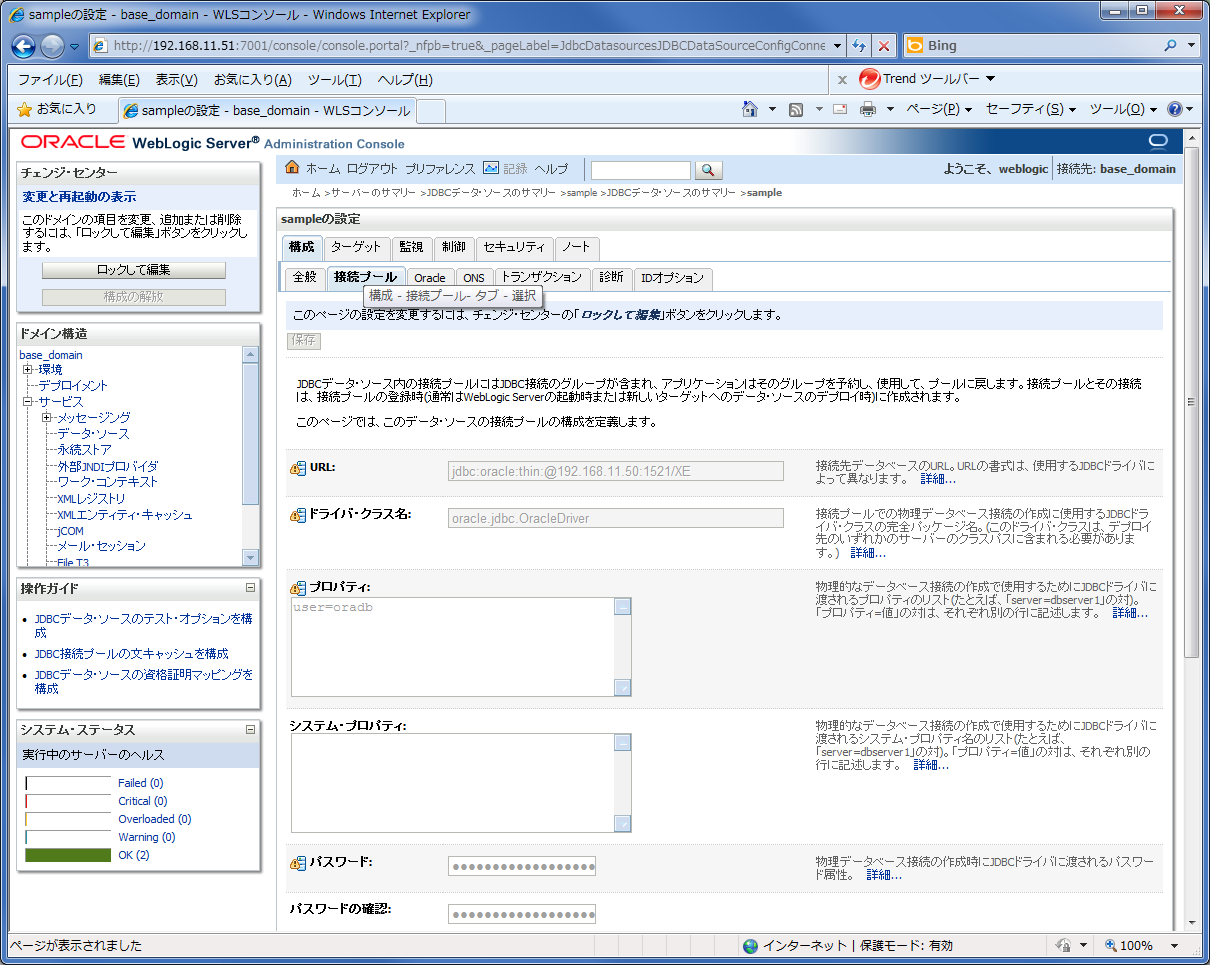Select デプロイメント in the domain tree
1210x965 pixels.
pyautogui.click(x=73, y=386)
